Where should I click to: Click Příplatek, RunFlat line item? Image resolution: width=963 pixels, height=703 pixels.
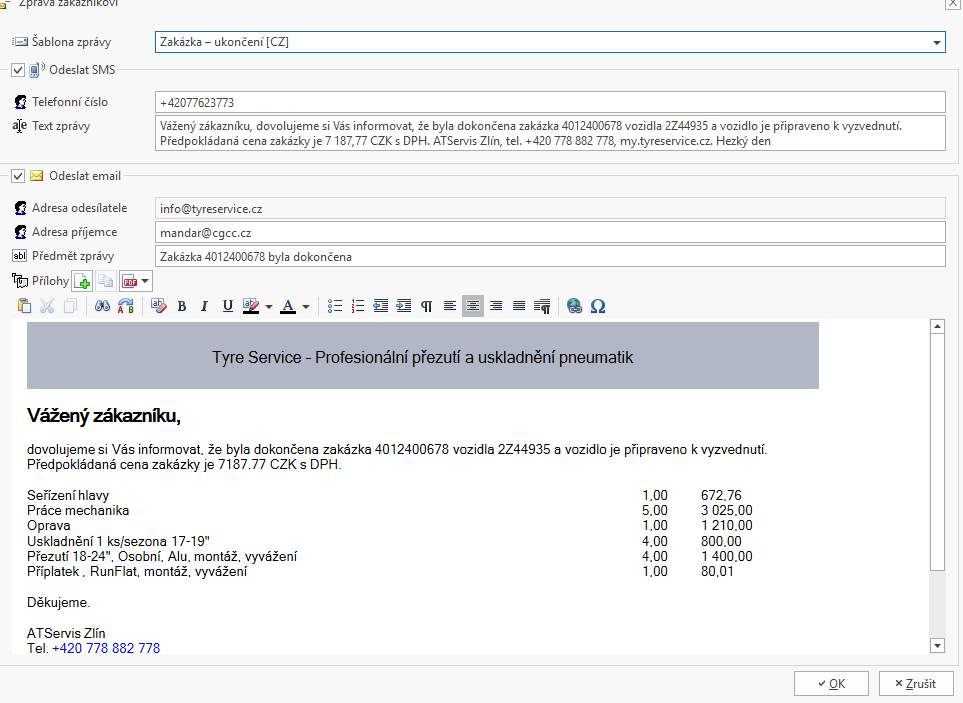tap(137, 572)
